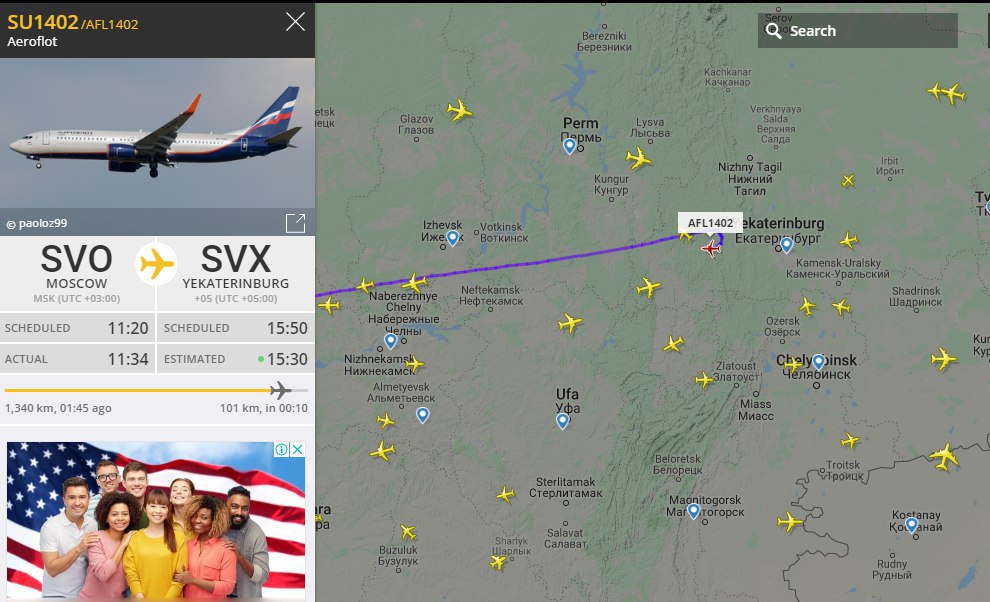The width and height of the screenshot is (990, 602).
Task: Click the Chelyabinsk airport pin marker
Action: coord(818,362)
